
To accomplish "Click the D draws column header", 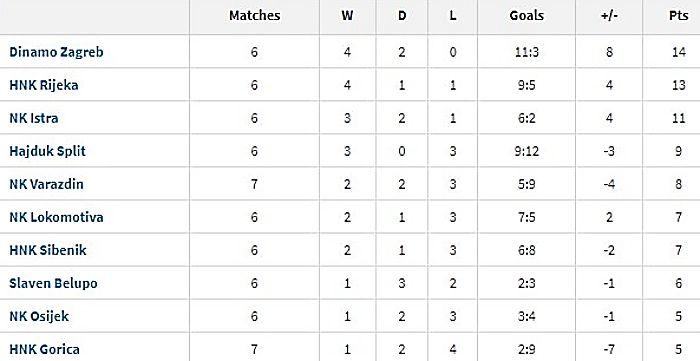I will 402,16.
